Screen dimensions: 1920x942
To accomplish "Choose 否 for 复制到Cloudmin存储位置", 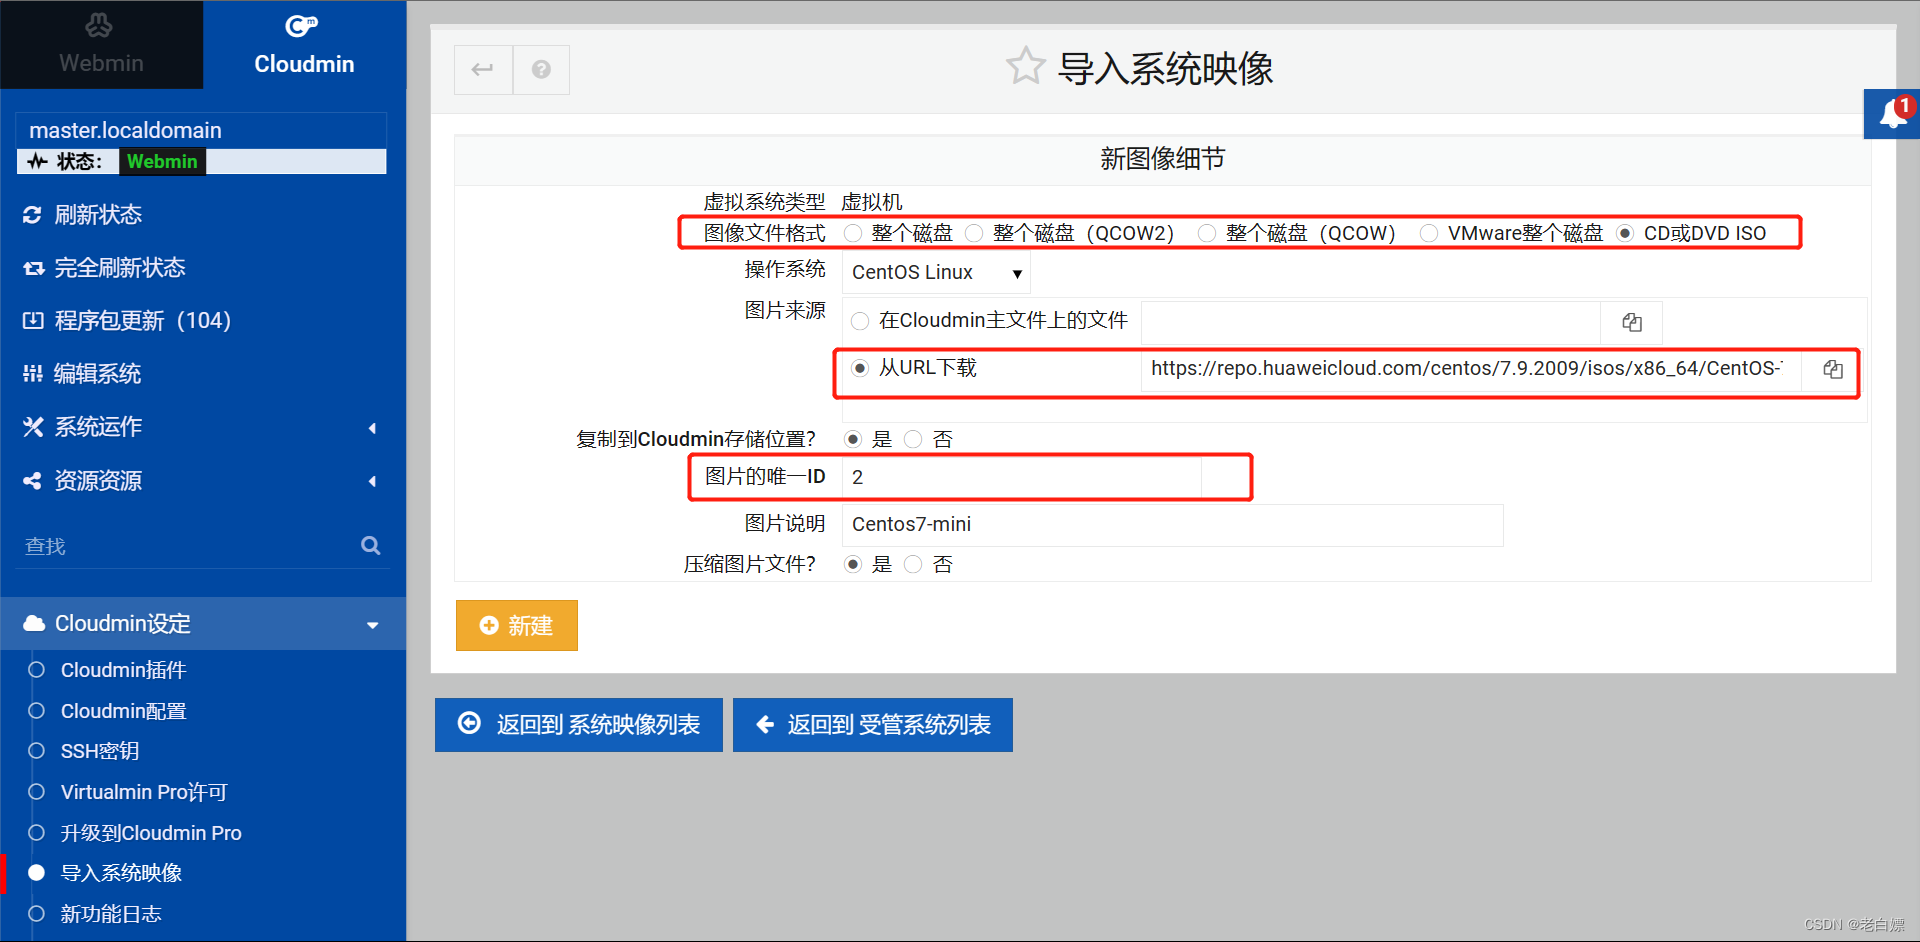I will click(912, 439).
